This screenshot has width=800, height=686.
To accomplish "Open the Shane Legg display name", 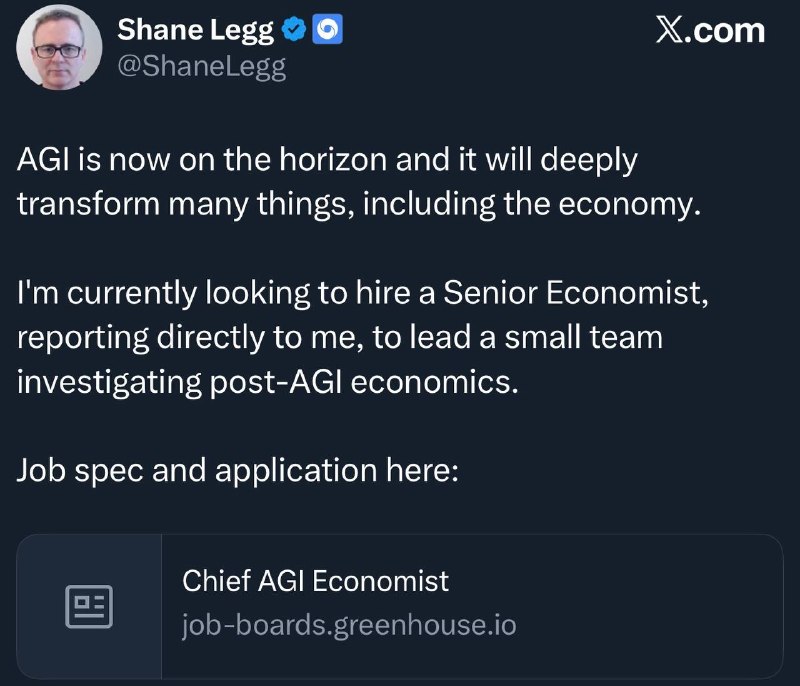I will tap(195, 31).
